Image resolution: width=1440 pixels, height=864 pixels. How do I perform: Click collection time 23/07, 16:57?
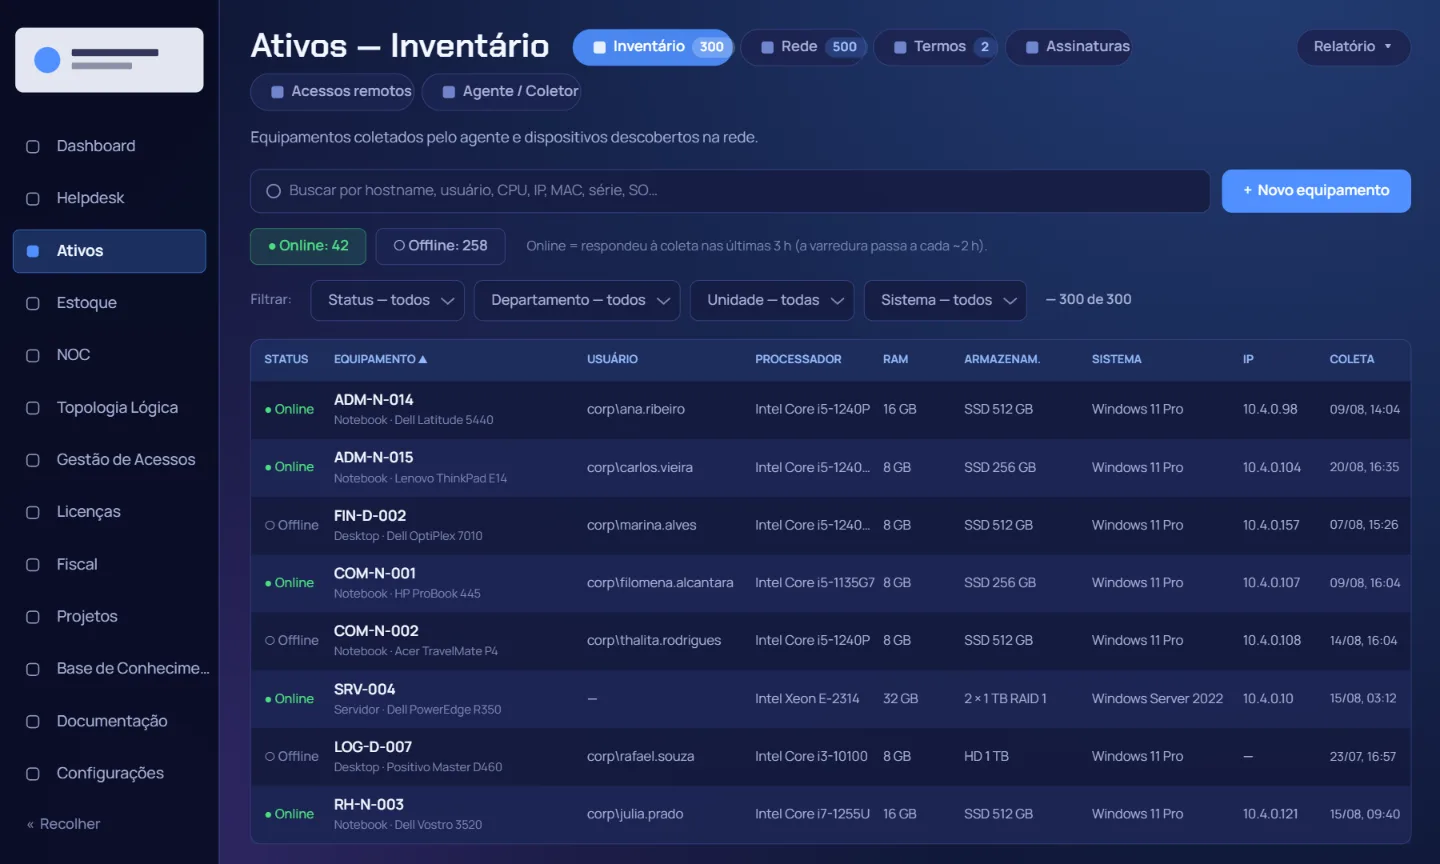(x=1363, y=757)
